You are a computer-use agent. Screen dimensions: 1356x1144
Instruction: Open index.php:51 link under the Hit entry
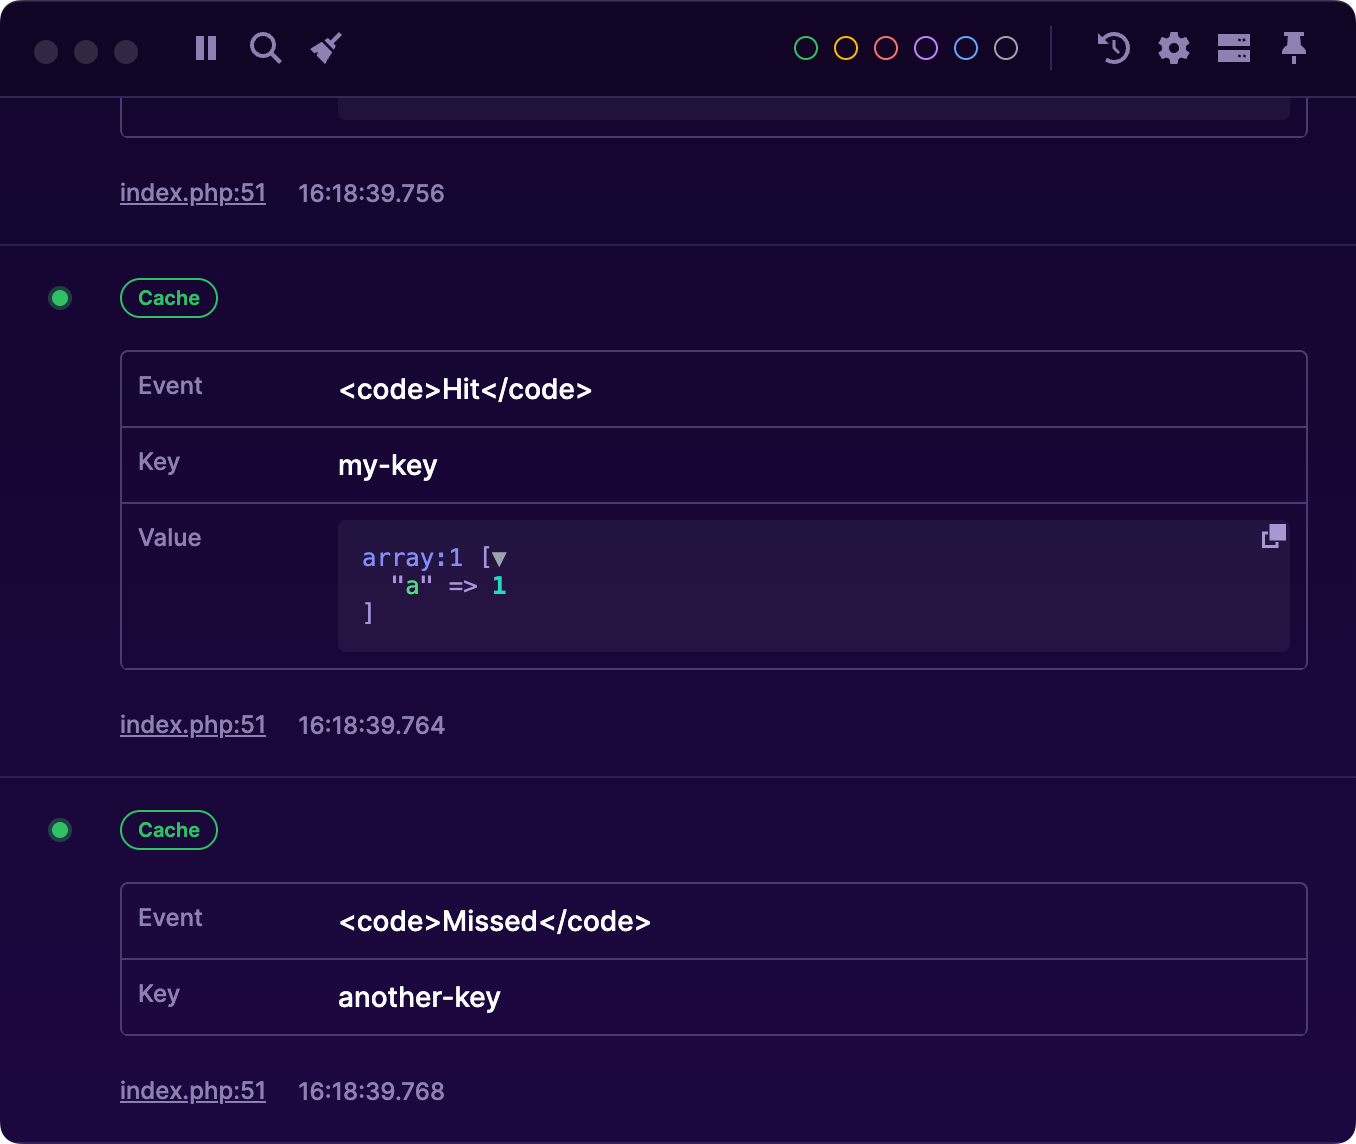(193, 724)
